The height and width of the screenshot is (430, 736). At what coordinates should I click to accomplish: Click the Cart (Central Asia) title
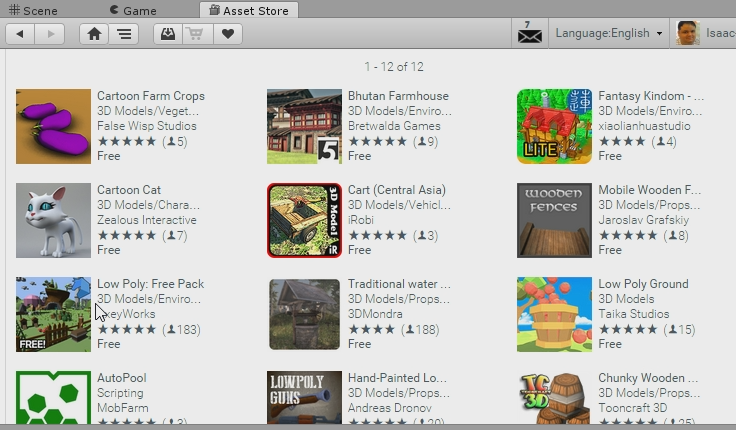(x=397, y=190)
